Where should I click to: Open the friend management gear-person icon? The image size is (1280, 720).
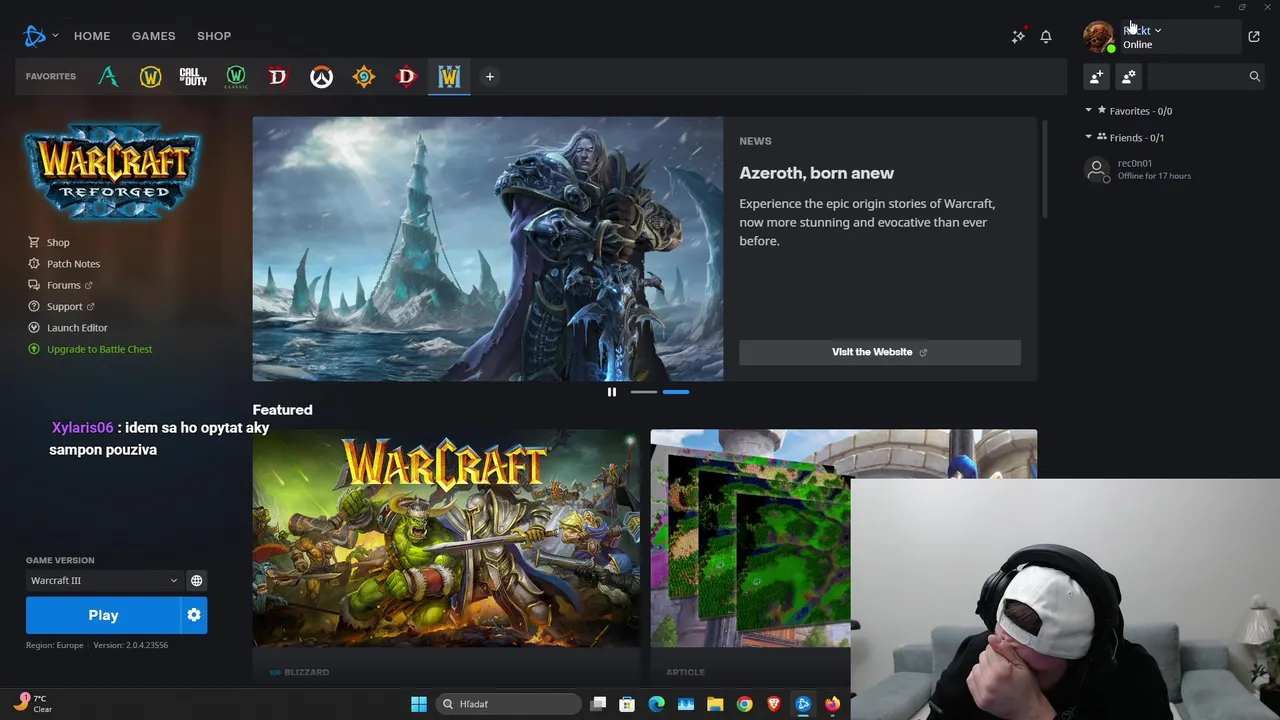1129,76
